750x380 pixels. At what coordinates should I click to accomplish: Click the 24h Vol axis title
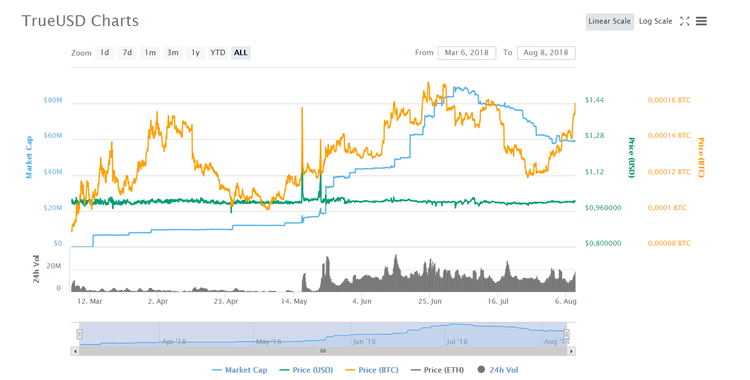click(36, 269)
